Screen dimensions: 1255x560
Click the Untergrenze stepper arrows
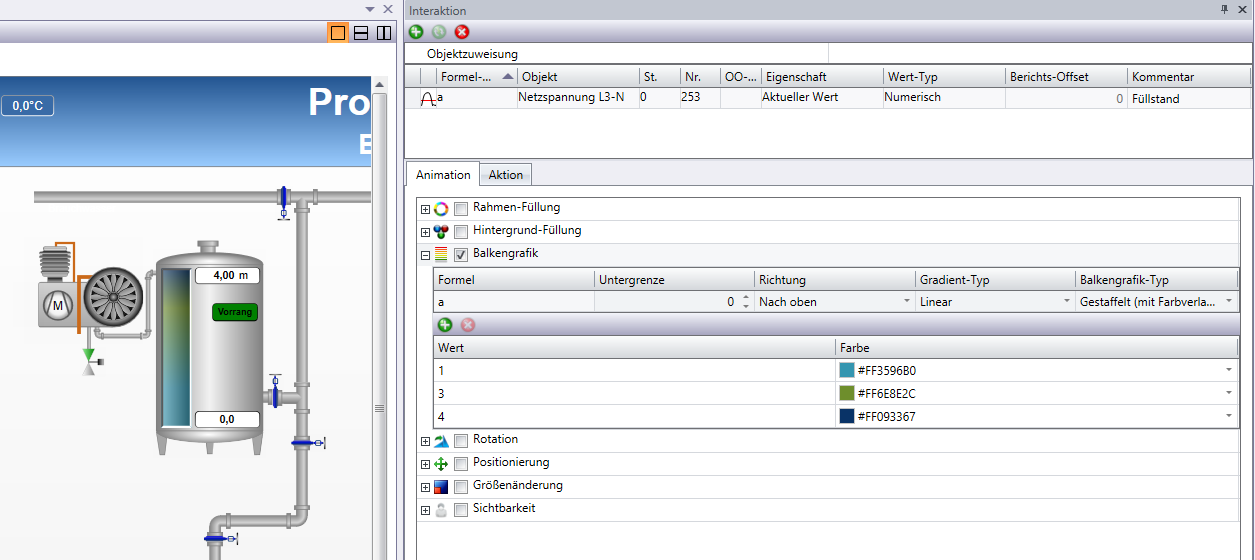click(x=746, y=301)
